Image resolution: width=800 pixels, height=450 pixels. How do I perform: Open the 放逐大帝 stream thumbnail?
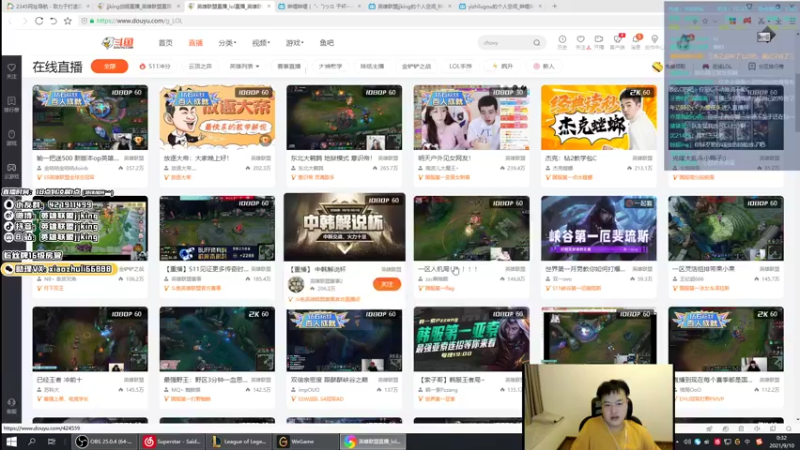pos(217,117)
